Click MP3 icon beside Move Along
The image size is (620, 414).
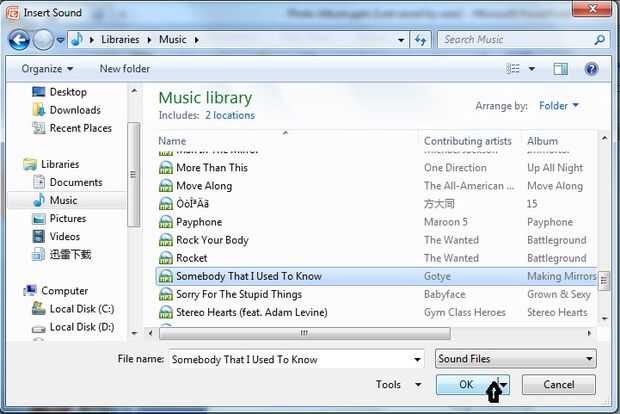(x=166, y=186)
